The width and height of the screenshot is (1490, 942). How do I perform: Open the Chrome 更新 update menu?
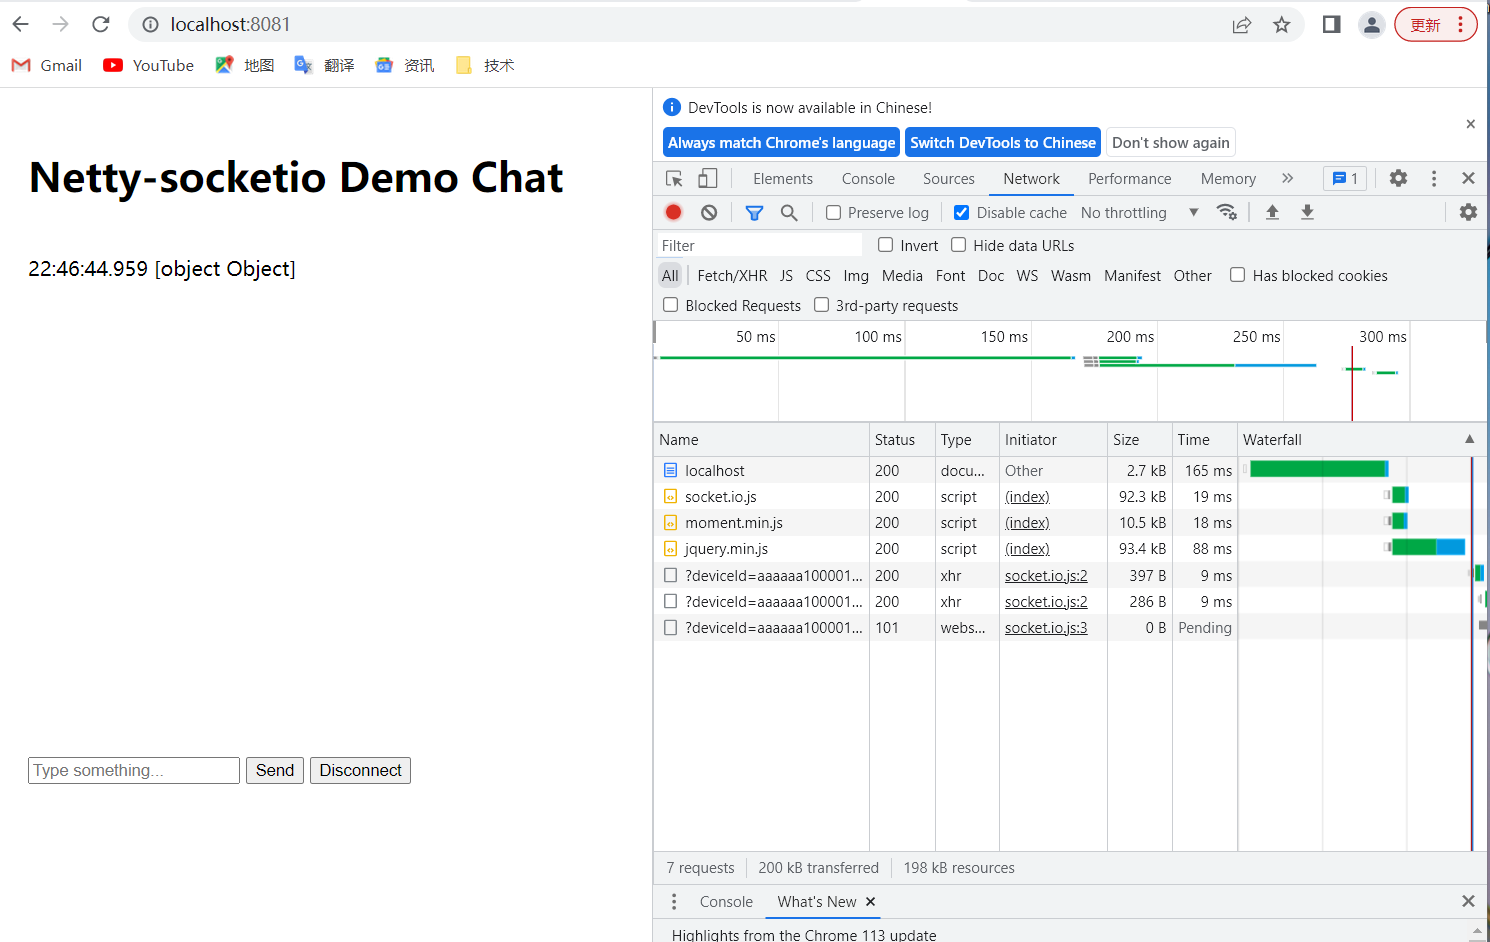tap(1436, 25)
